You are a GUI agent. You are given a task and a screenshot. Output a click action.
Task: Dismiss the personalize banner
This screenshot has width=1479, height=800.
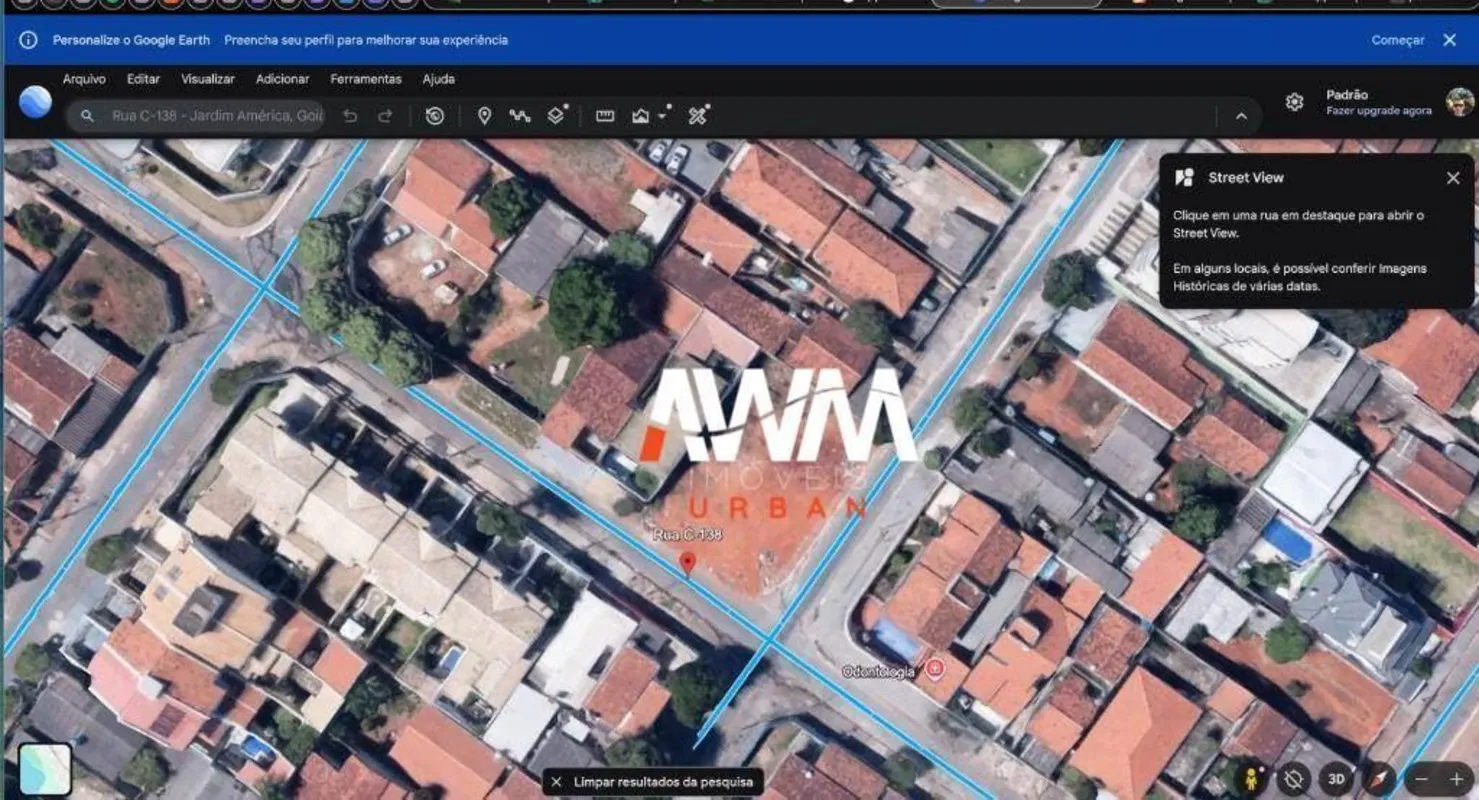(1449, 40)
